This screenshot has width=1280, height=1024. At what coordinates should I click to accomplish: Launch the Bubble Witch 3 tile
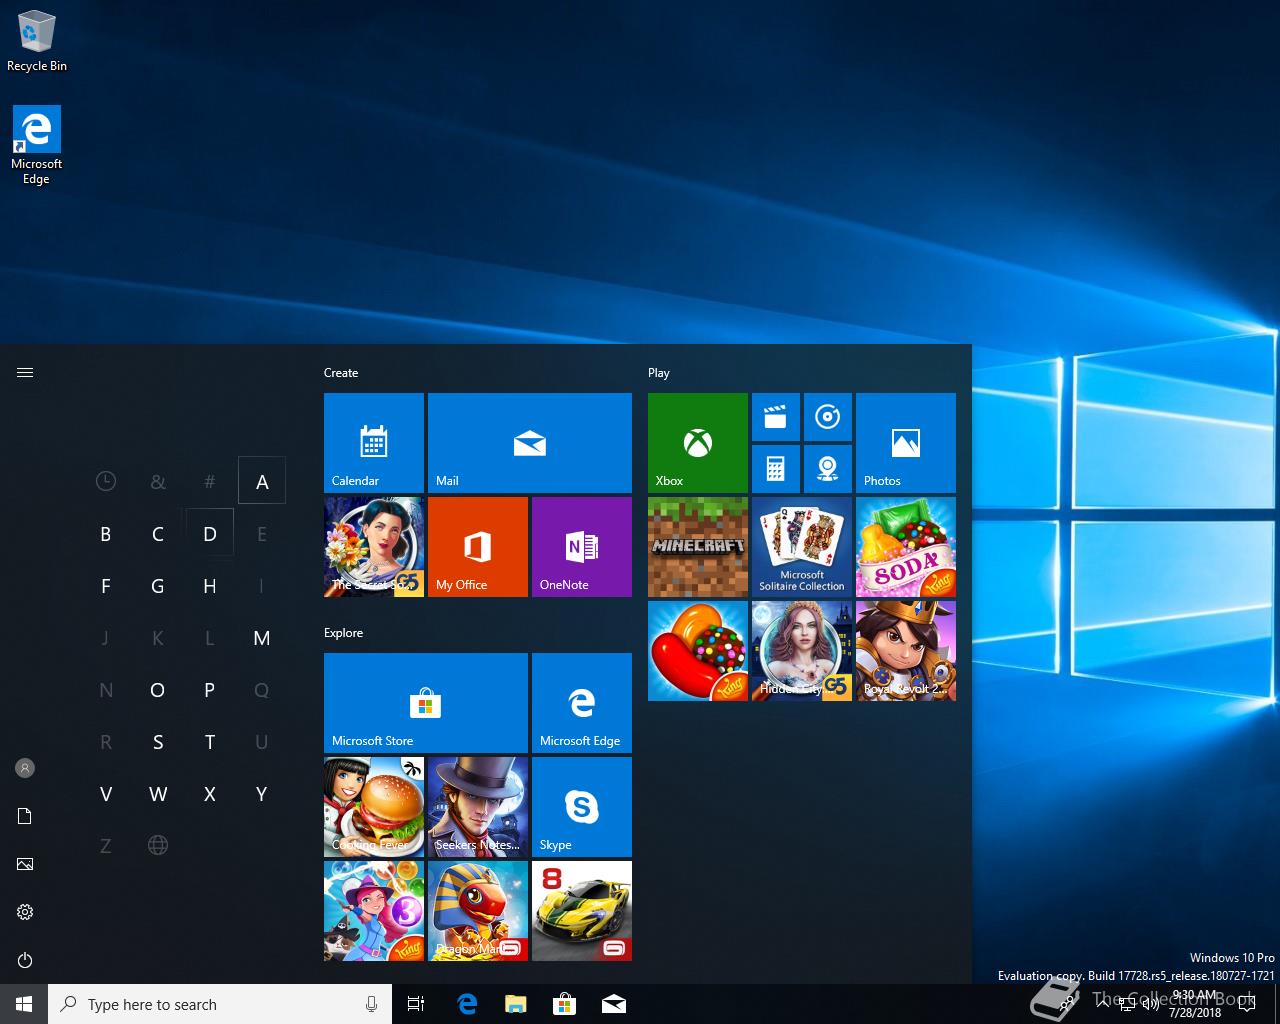coord(374,911)
